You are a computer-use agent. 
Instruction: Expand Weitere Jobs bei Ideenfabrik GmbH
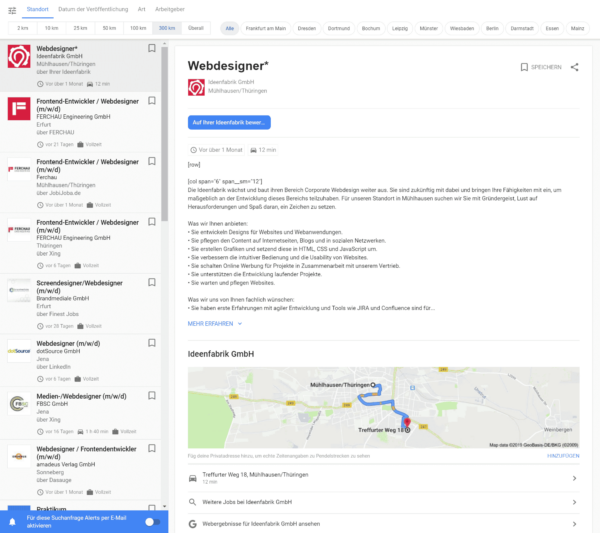(381, 501)
